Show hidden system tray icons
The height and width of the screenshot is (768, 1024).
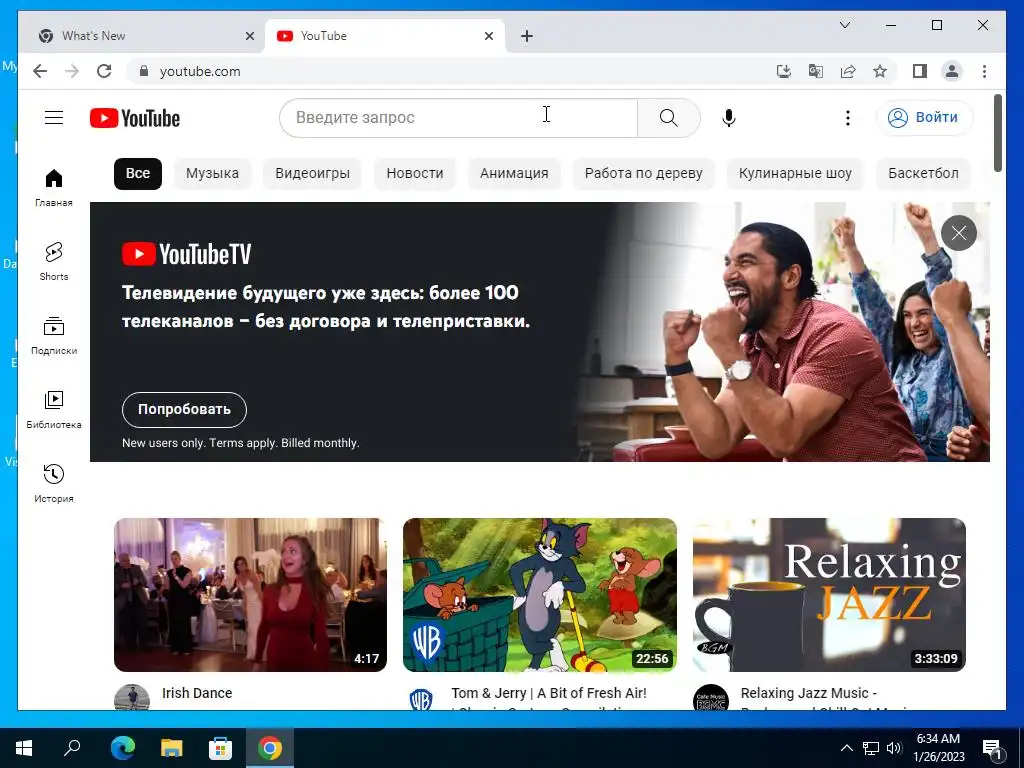coord(846,748)
